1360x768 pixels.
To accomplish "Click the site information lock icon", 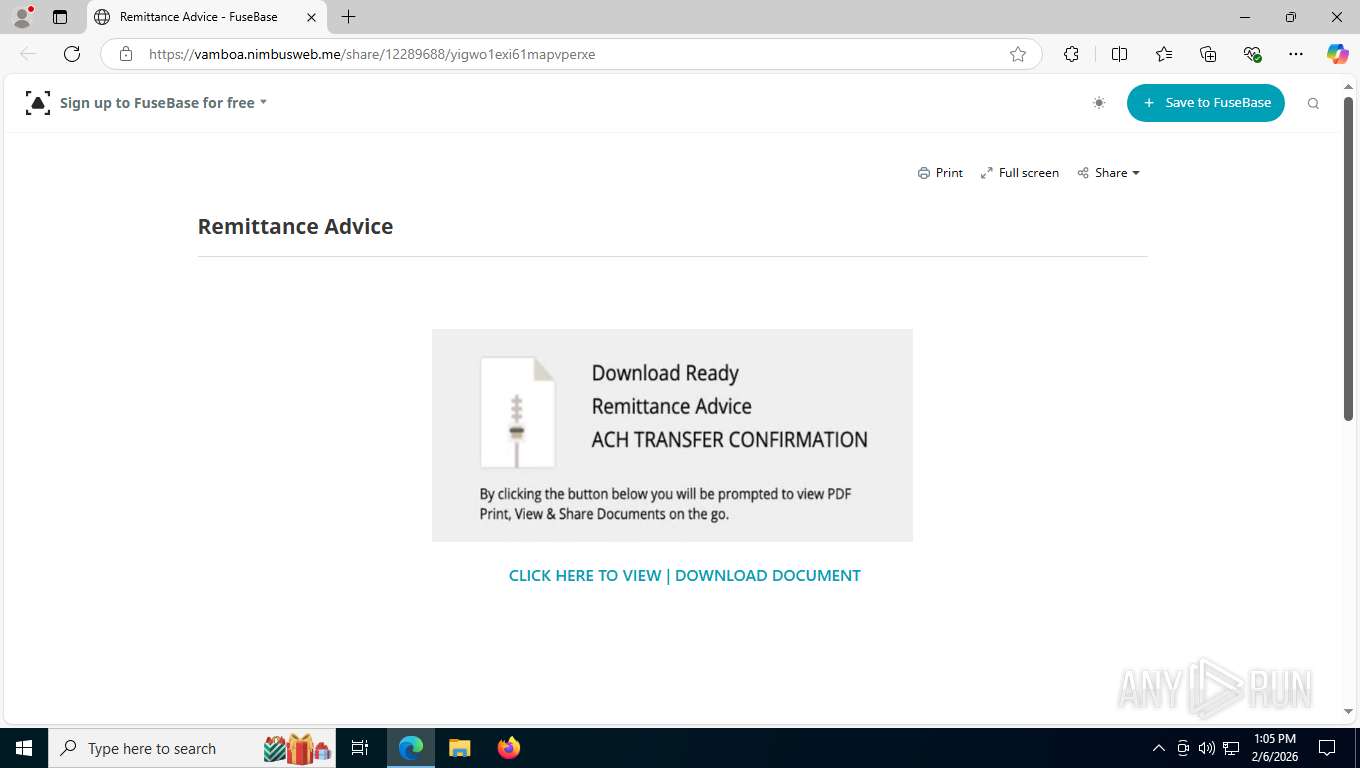I will (x=126, y=54).
